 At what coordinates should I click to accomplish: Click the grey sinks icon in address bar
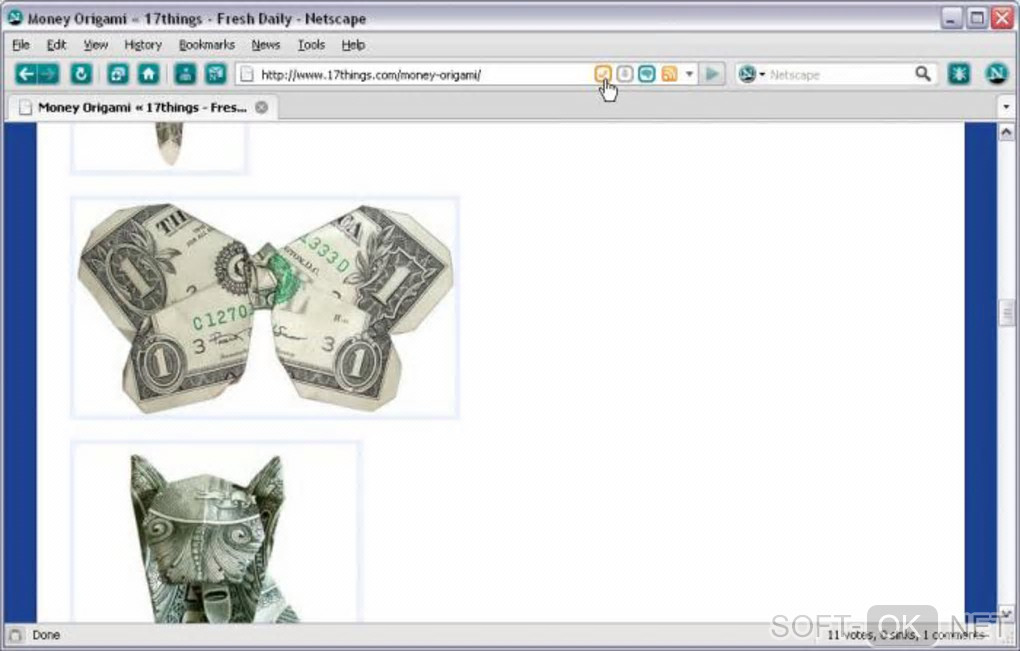click(x=624, y=73)
